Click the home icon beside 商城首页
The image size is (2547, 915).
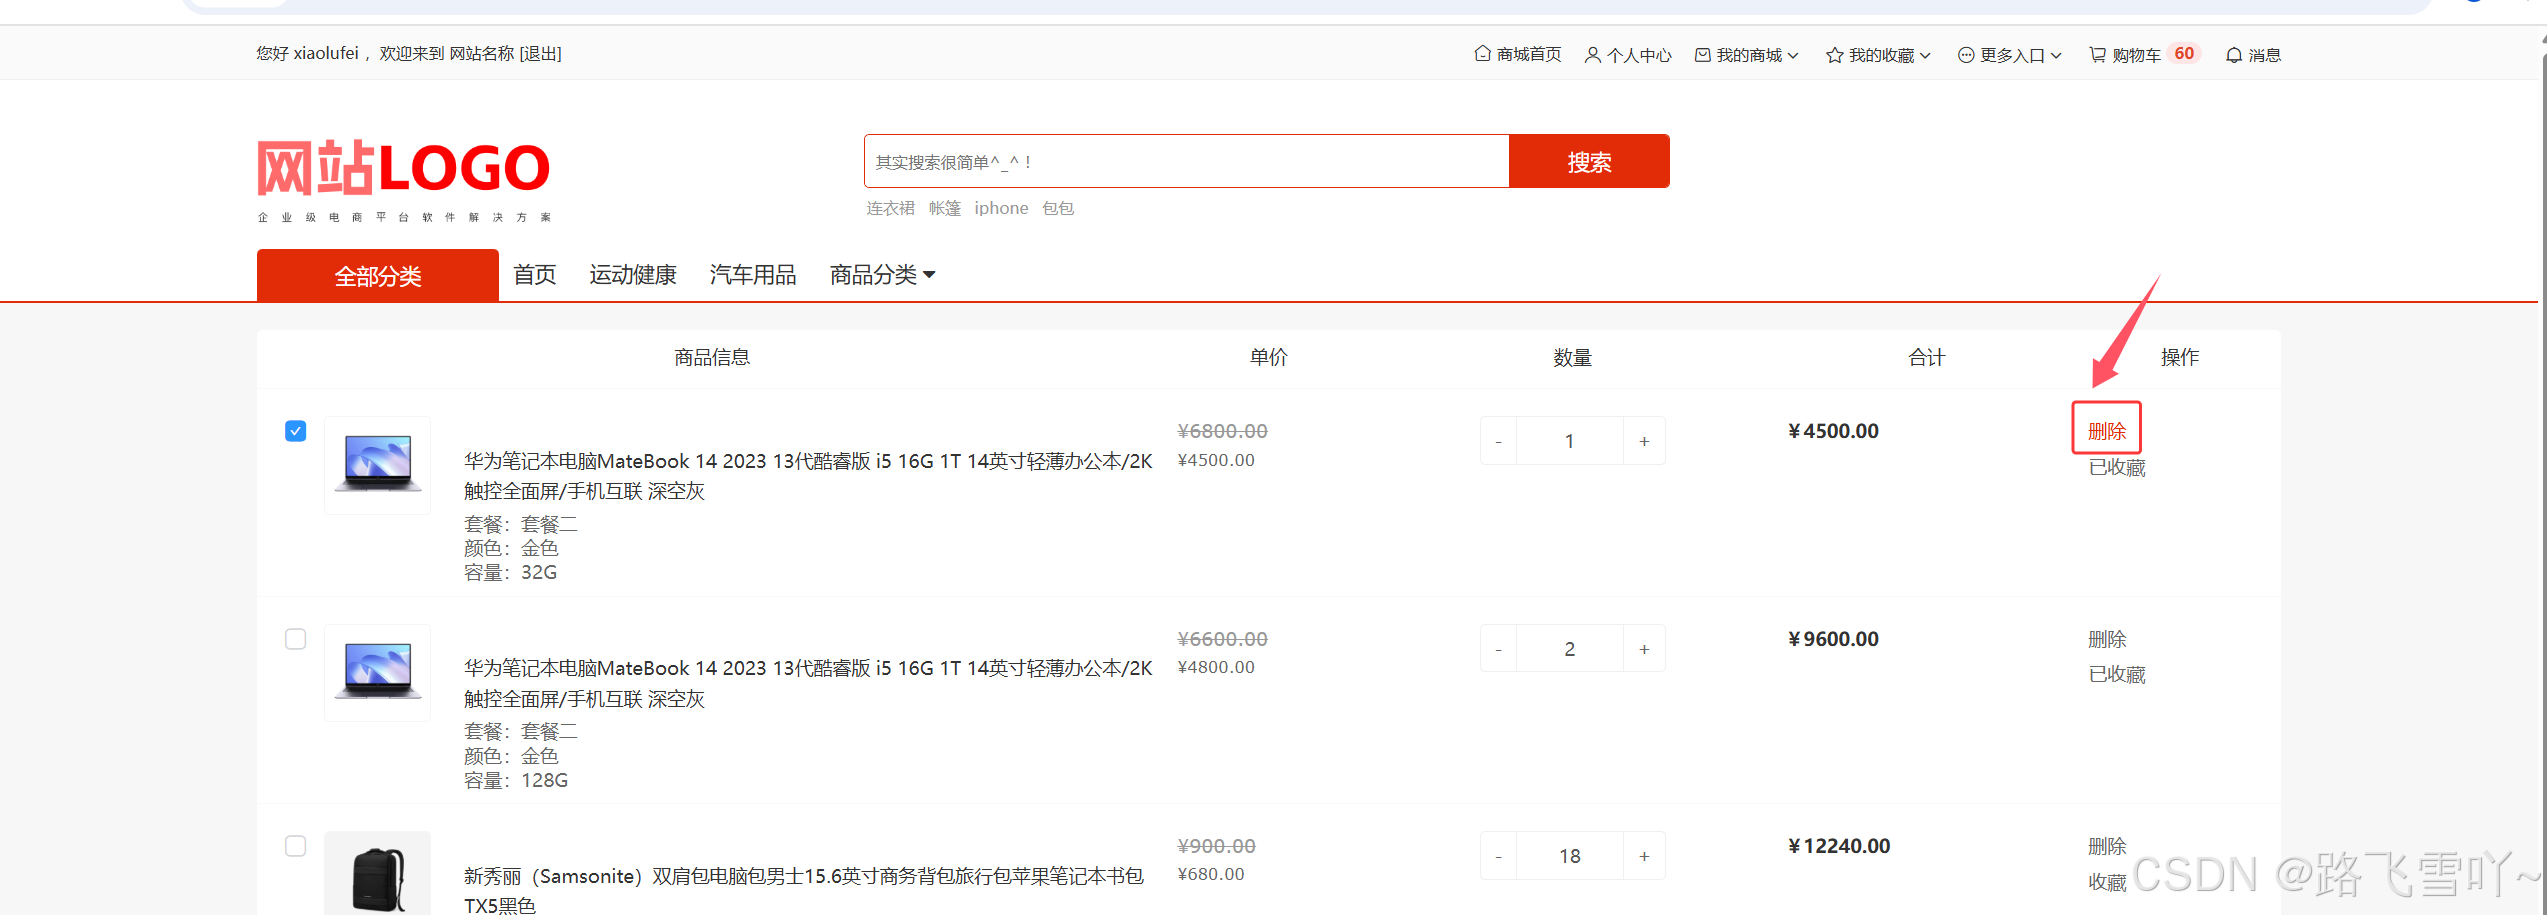point(1482,54)
